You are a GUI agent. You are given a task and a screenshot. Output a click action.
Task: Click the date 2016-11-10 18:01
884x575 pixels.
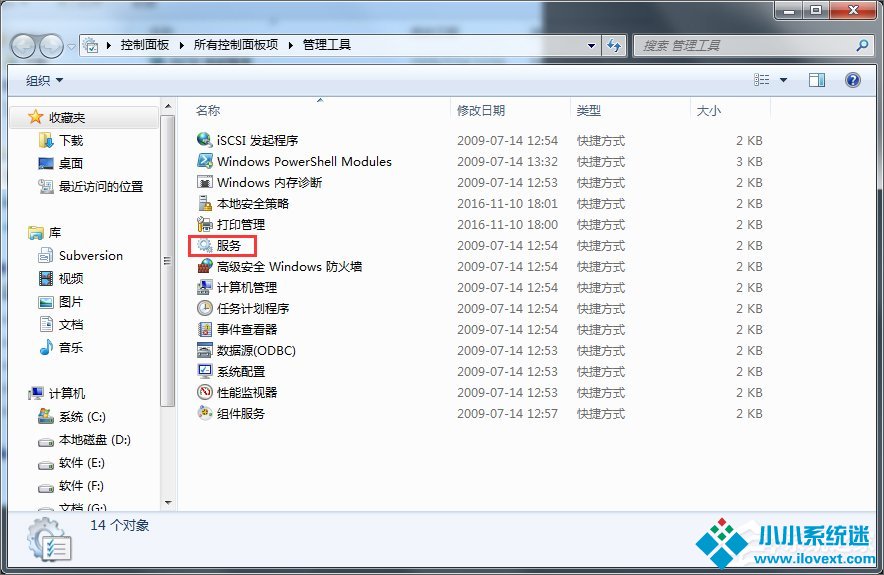tap(507, 204)
